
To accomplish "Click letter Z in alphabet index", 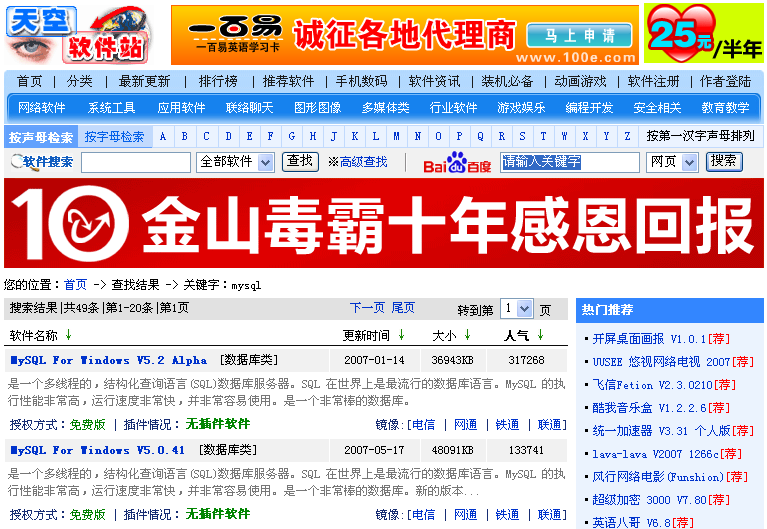I will 627,137.
